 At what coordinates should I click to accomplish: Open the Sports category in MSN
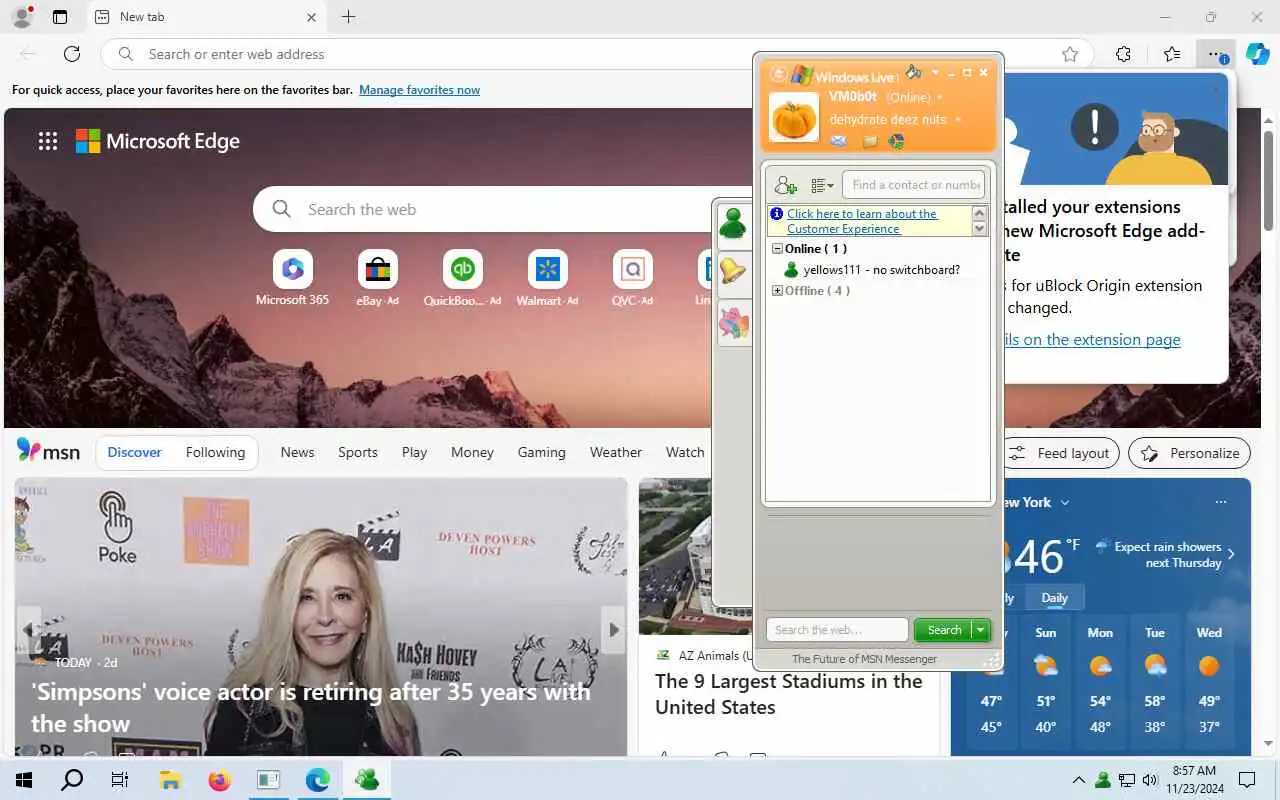point(357,452)
